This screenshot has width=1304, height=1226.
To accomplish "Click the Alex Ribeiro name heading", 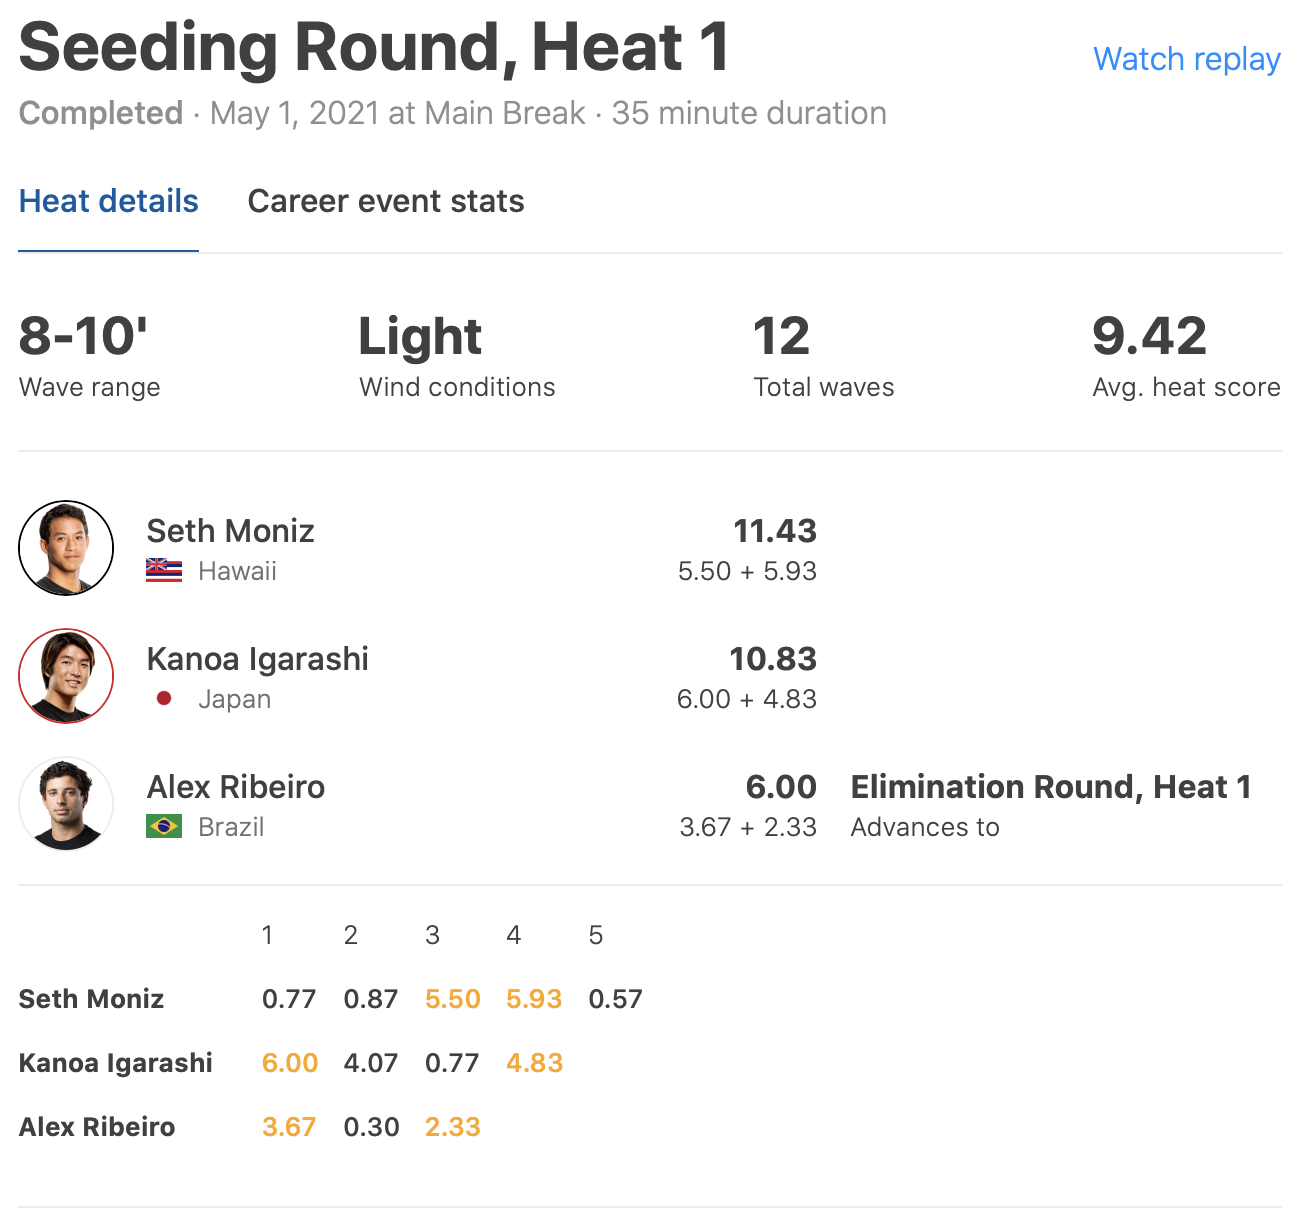I will click(x=235, y=787).
